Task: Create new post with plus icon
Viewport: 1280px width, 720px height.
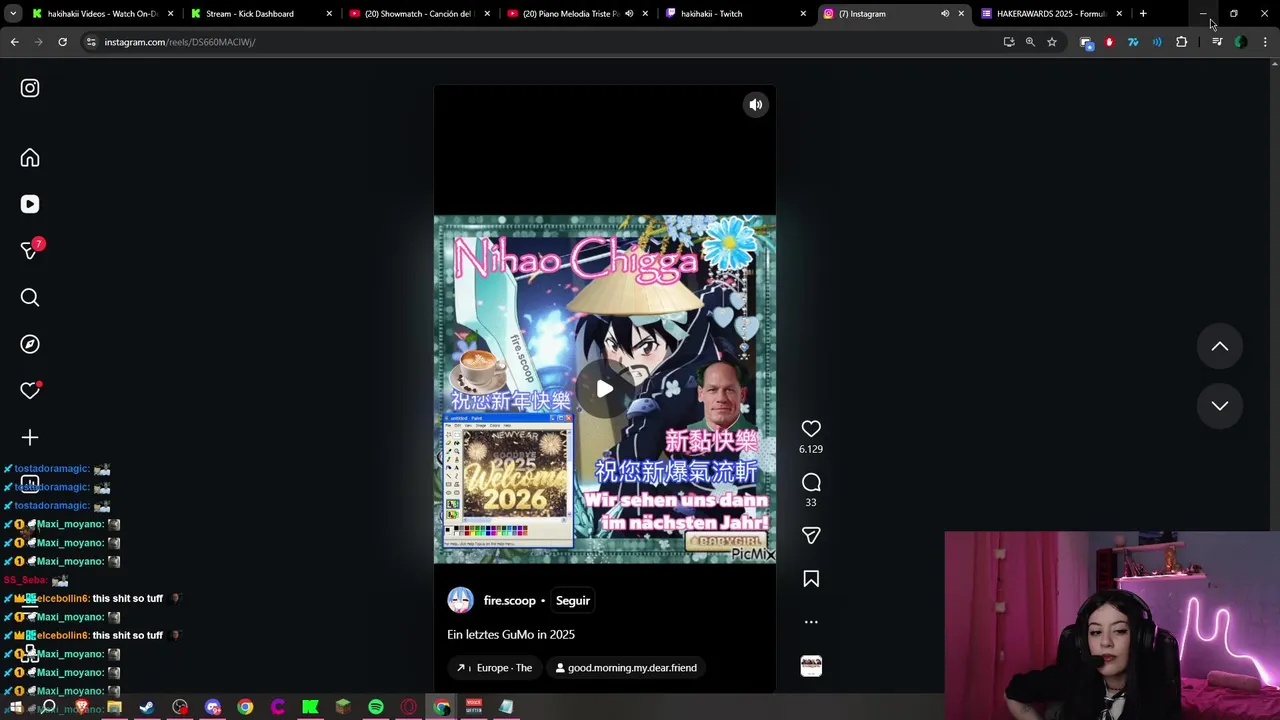Action: click(x=30, y=437)
